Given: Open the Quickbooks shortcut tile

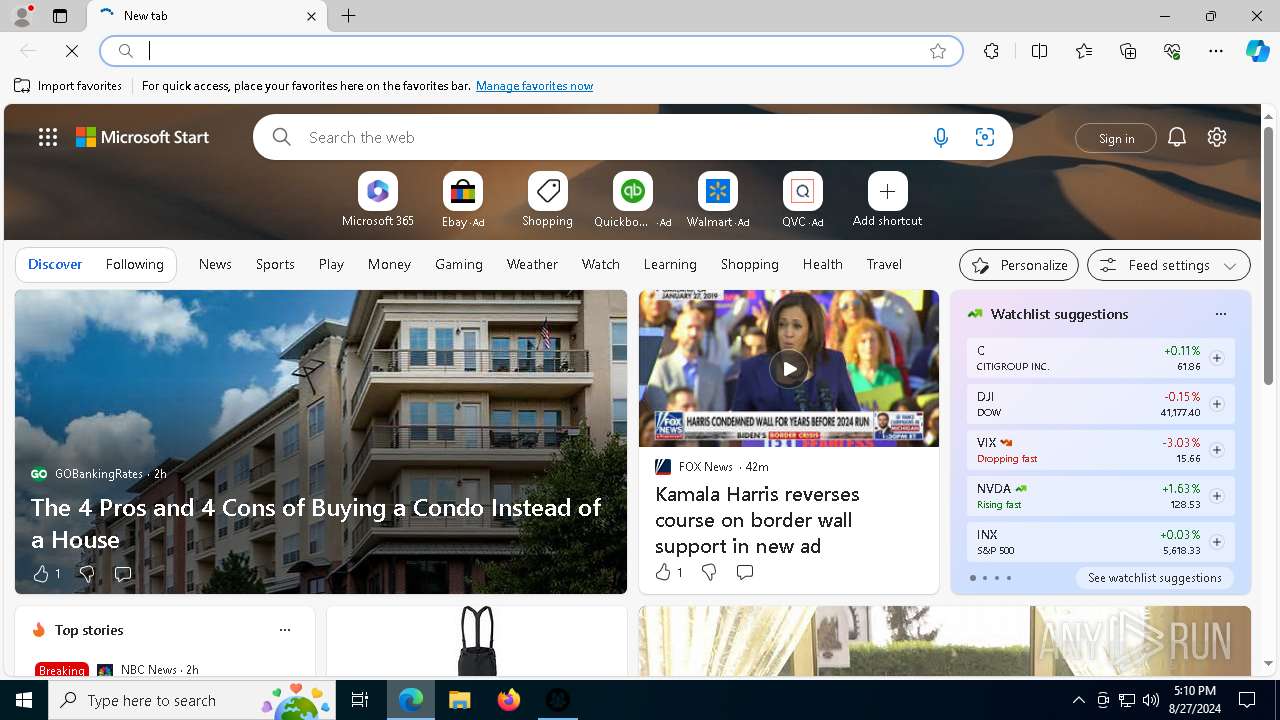Looking at the screenshot, I should [x=632, y=200].
